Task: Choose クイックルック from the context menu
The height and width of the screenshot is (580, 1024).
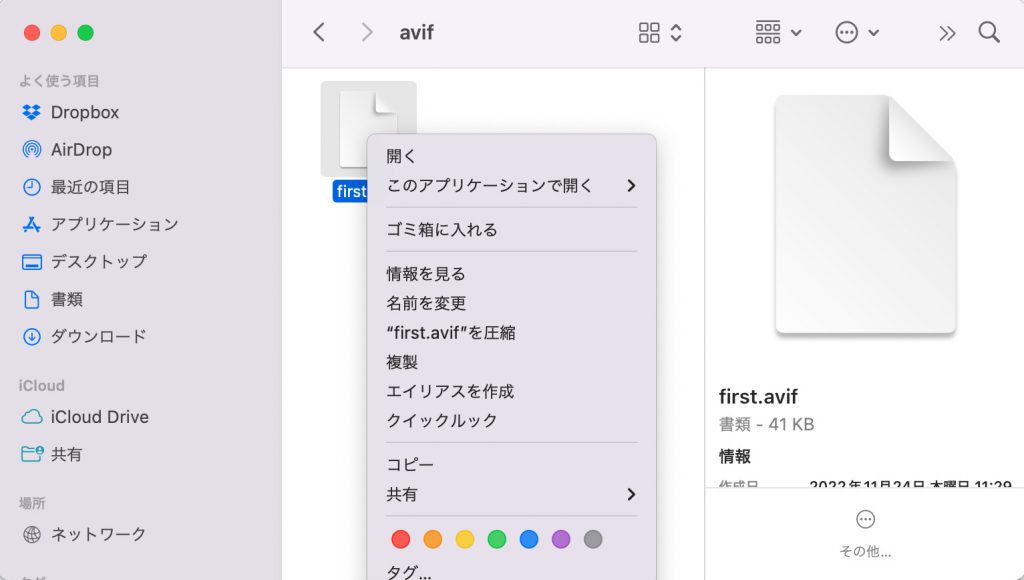Action: [x=511, y=421]
